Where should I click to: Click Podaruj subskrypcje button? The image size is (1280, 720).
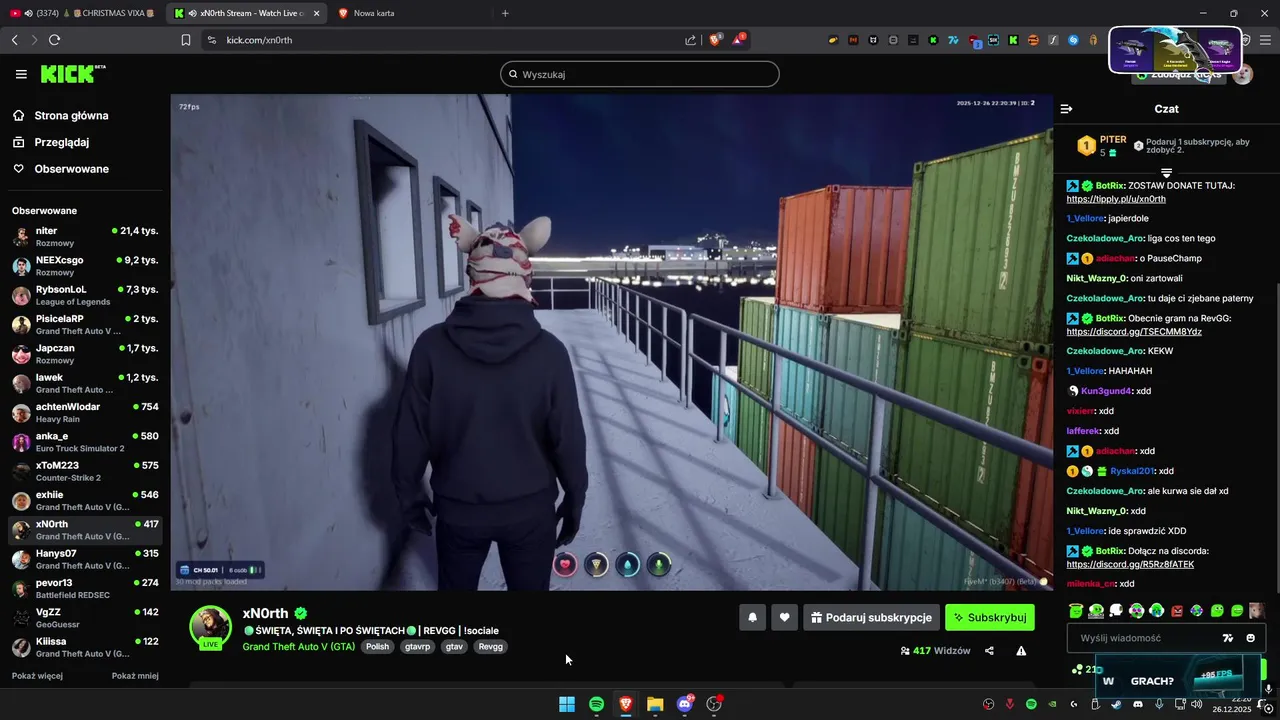tap(871, 618)
